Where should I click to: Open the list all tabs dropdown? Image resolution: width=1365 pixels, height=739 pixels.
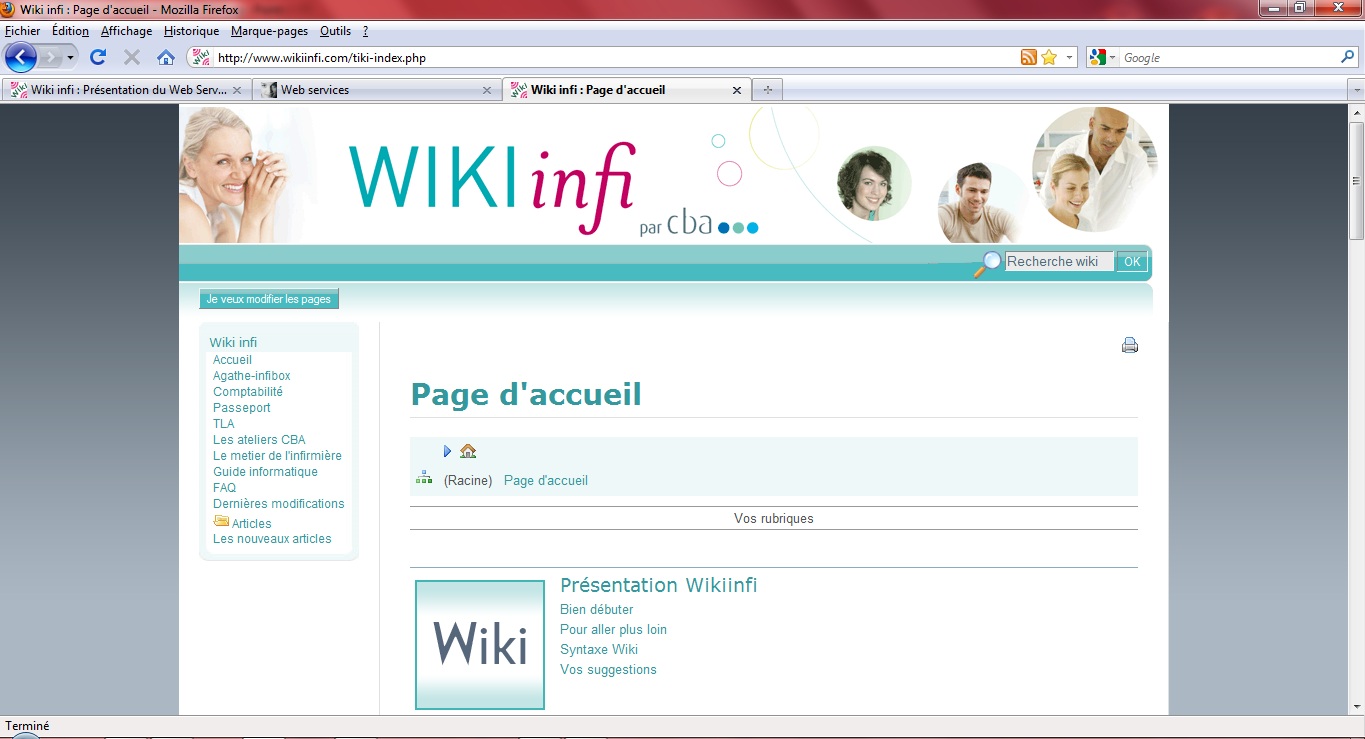1356,90
